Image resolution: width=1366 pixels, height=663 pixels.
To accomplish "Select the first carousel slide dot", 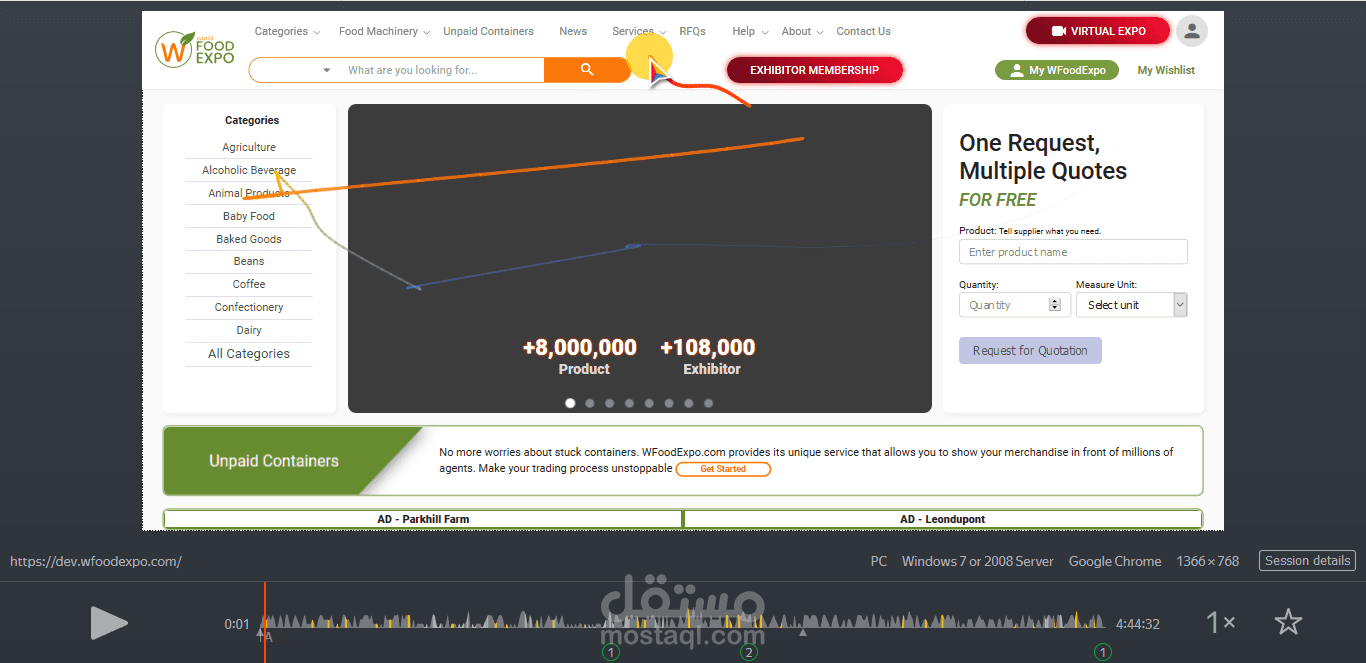I will [570, 403].
